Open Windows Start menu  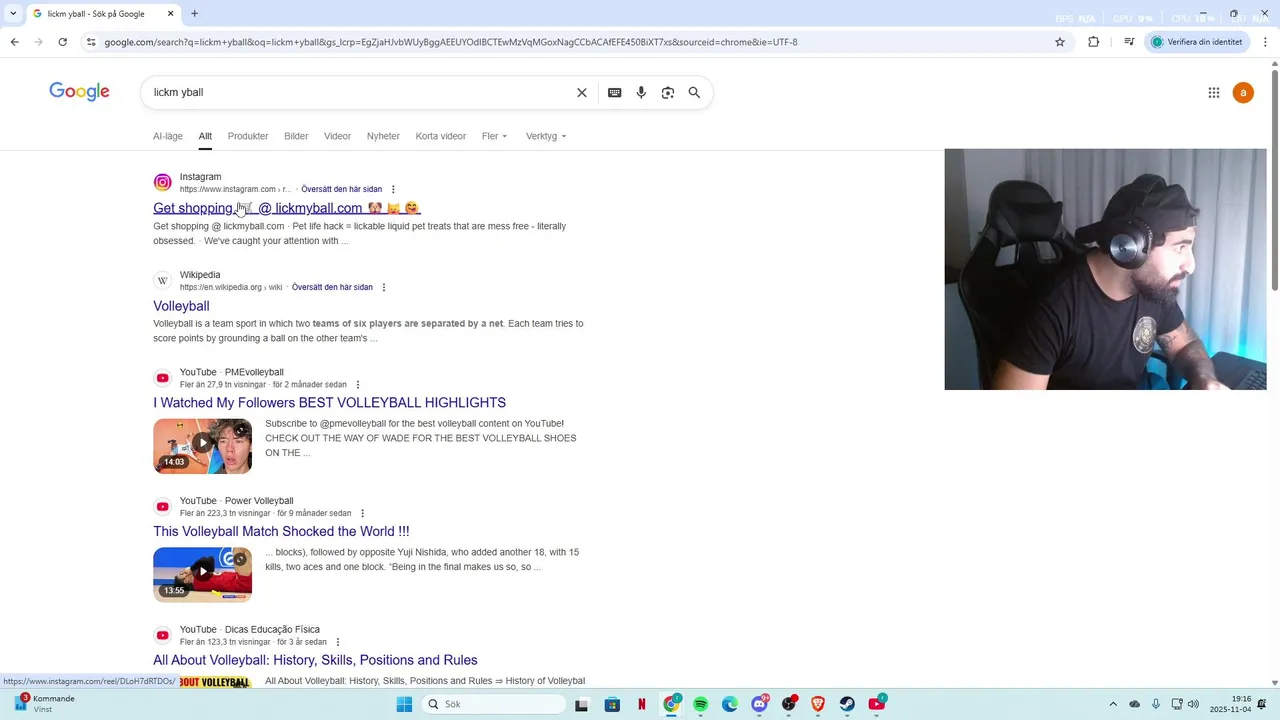[x=404, y=704]
